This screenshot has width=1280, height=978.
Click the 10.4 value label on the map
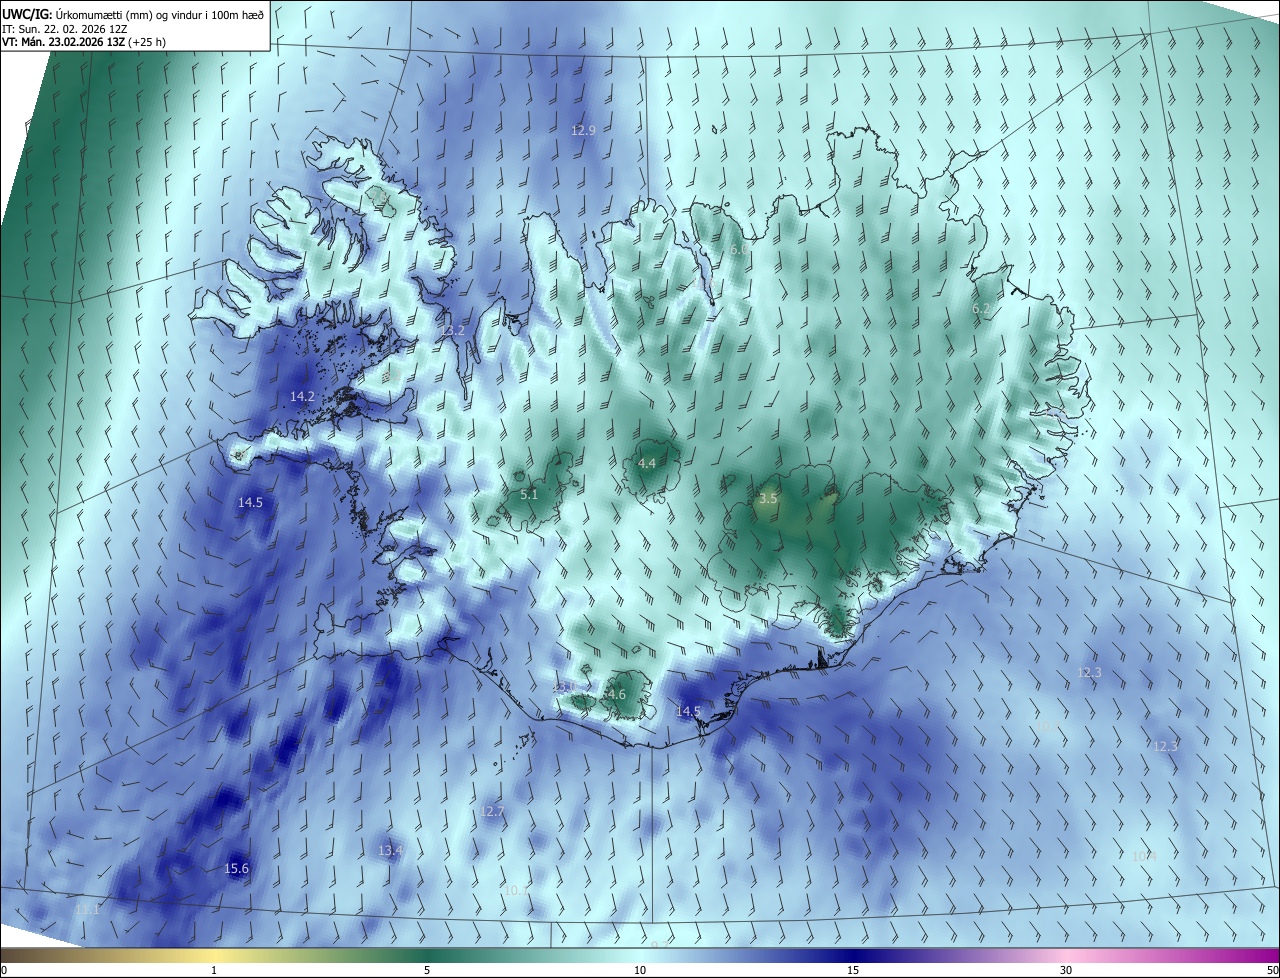point(1144,857)
